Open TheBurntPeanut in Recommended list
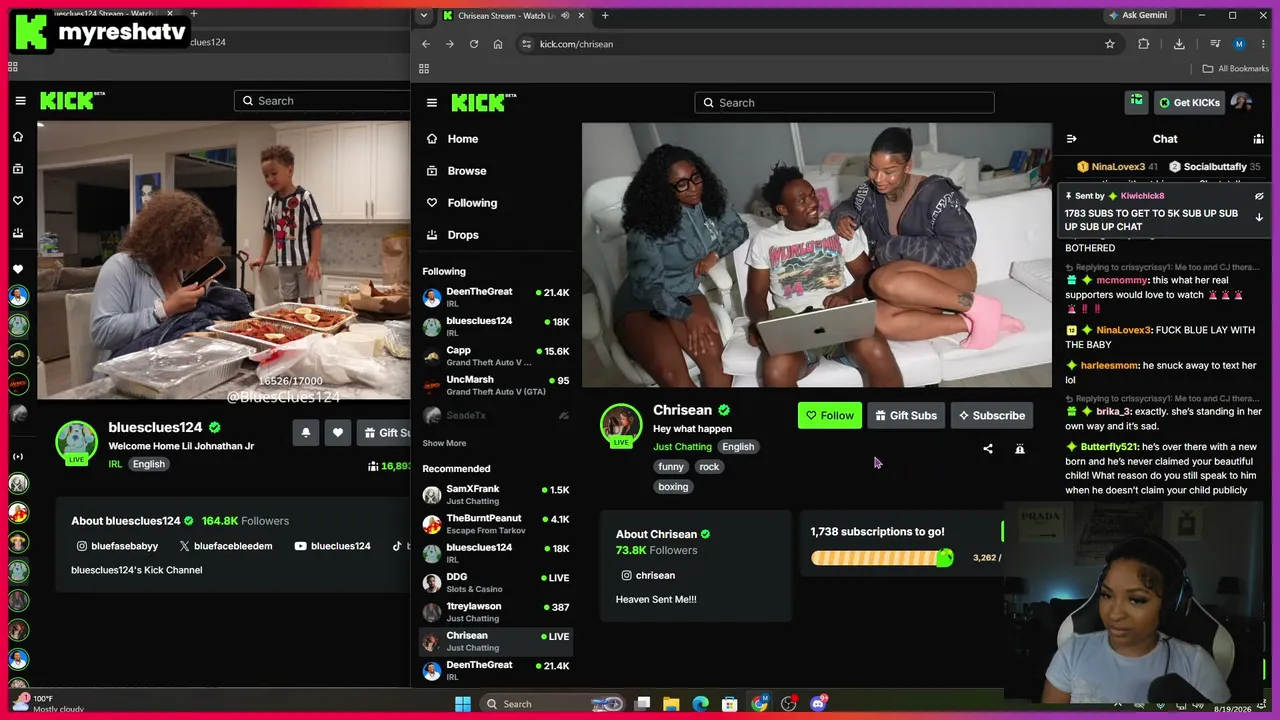This screenshot has height=720, width=1280. [496, 524]
